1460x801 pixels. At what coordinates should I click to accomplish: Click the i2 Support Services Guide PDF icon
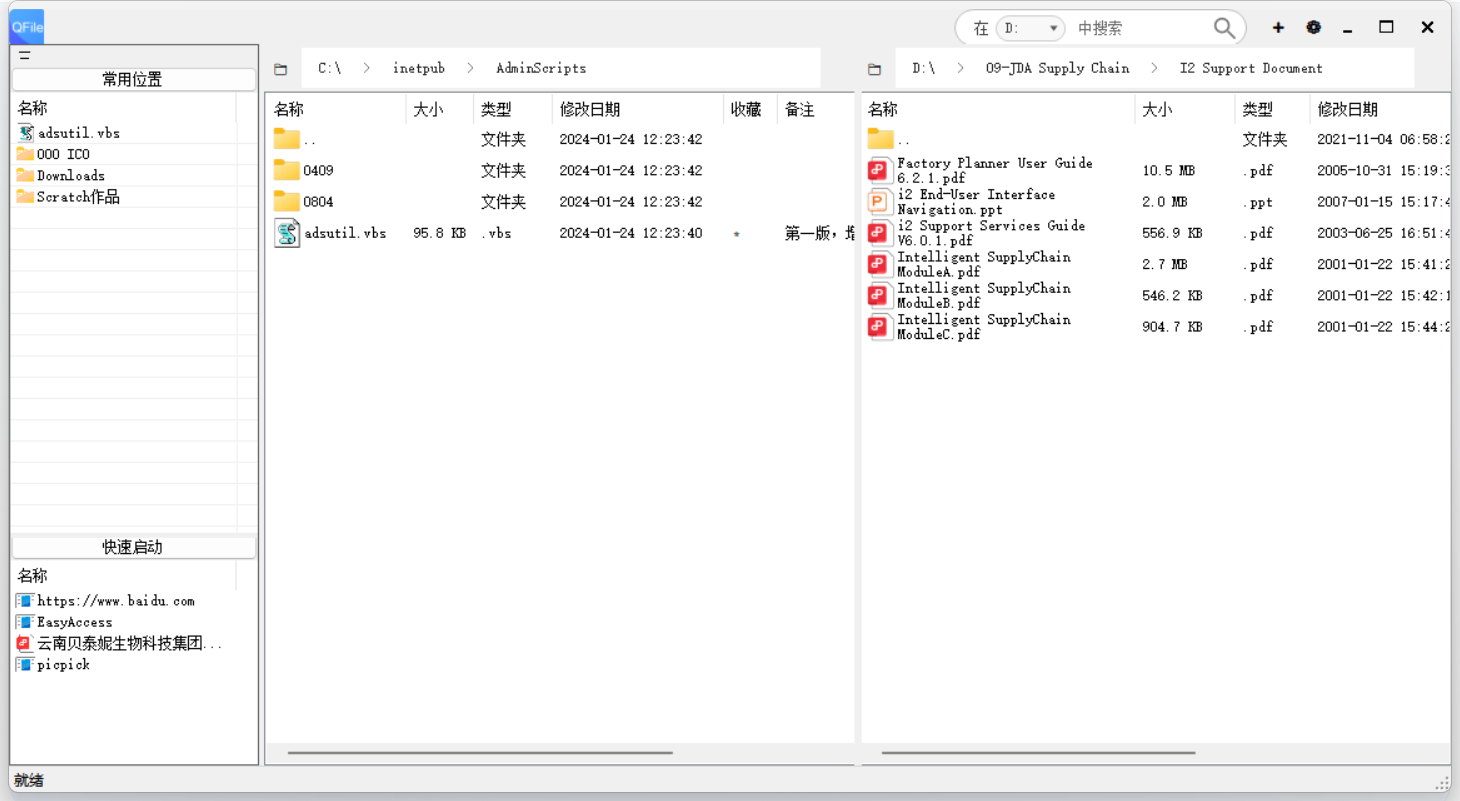point(879,233)
